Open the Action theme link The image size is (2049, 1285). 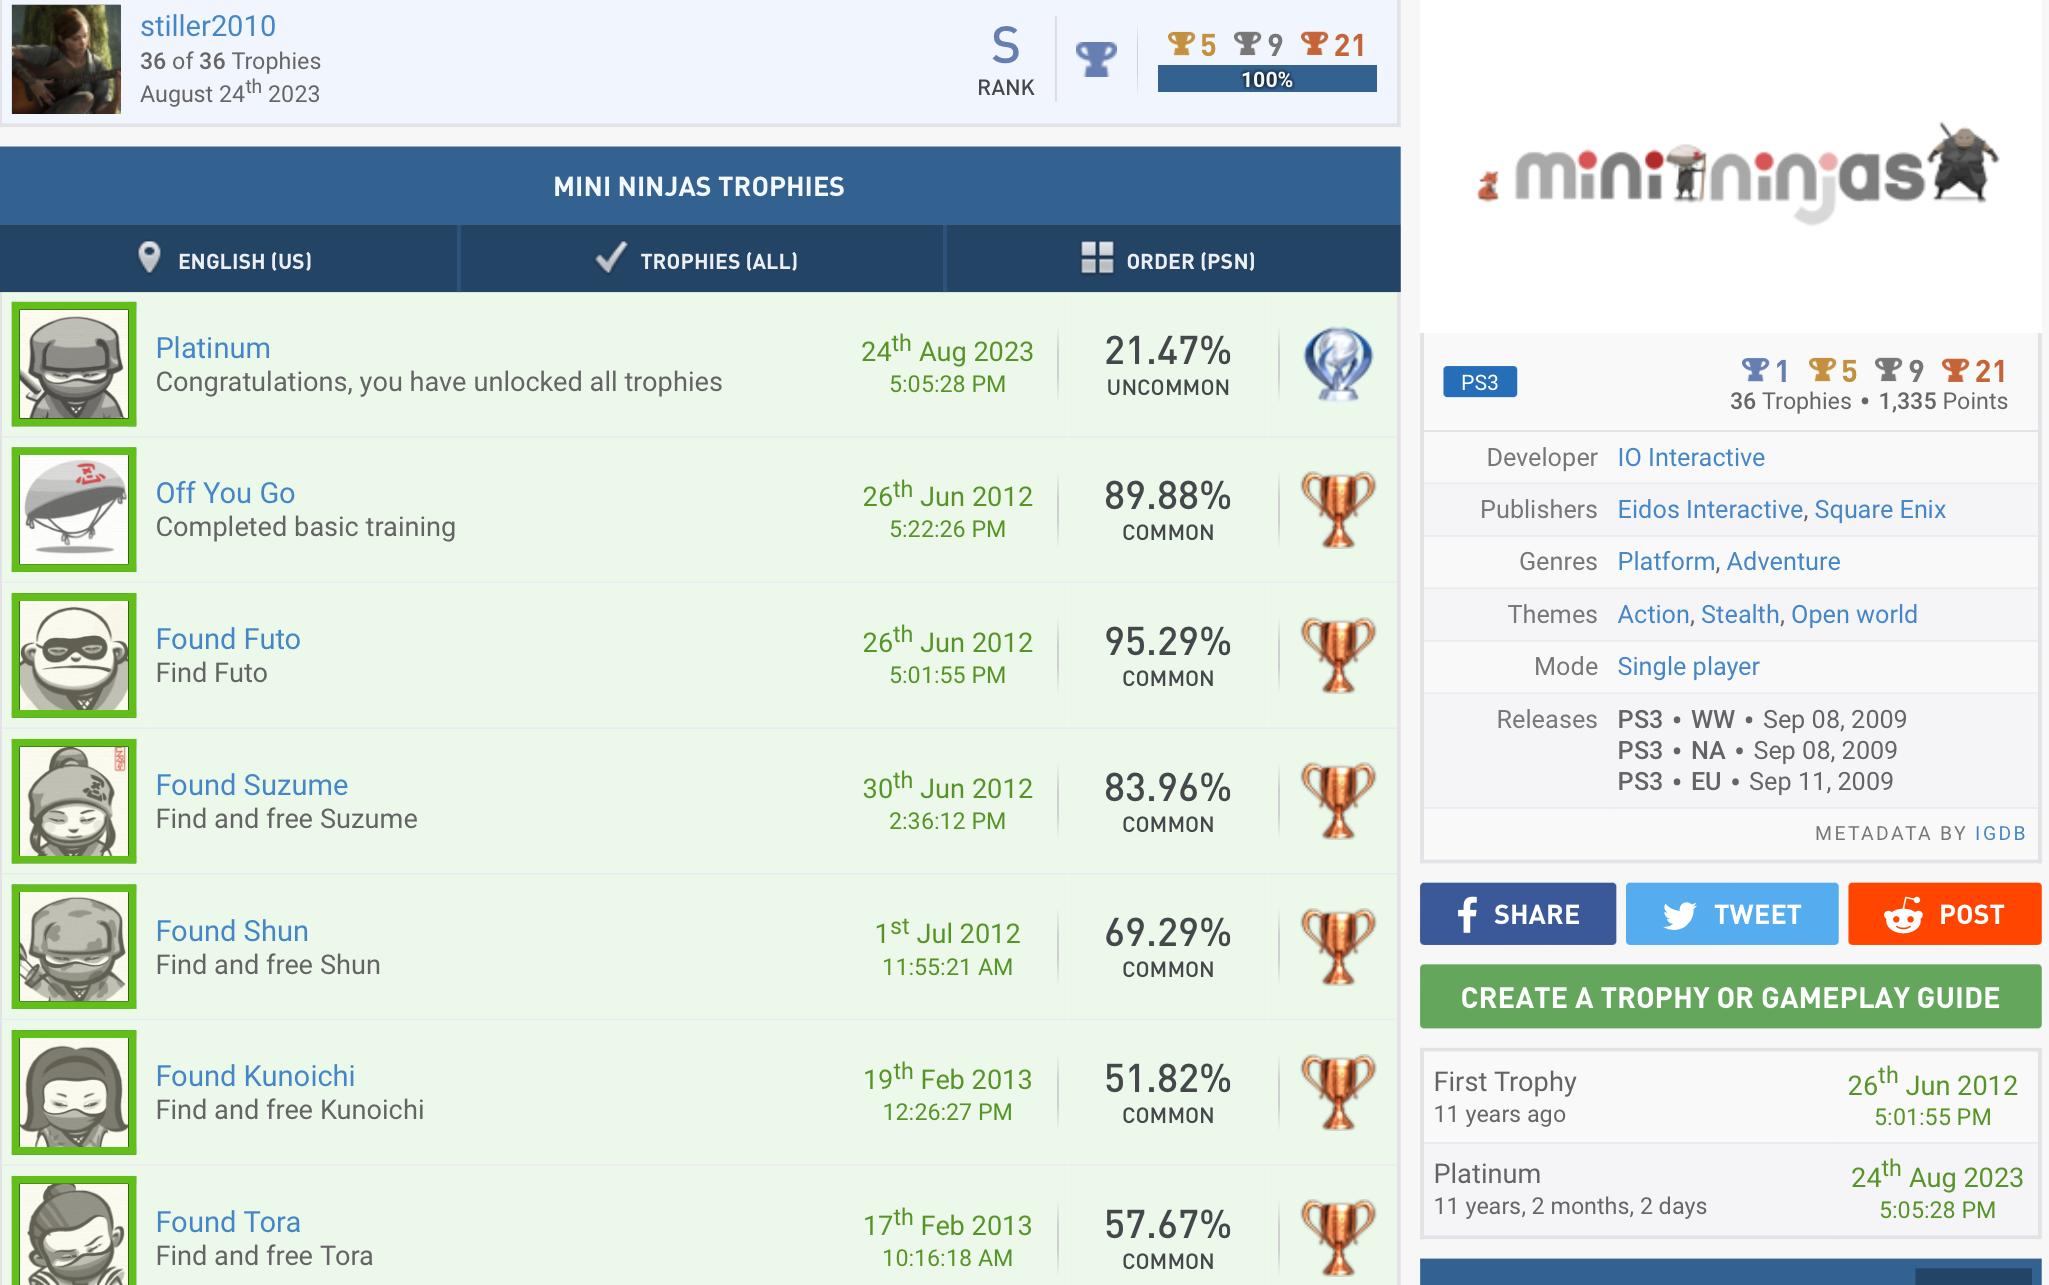[1653, 614]
